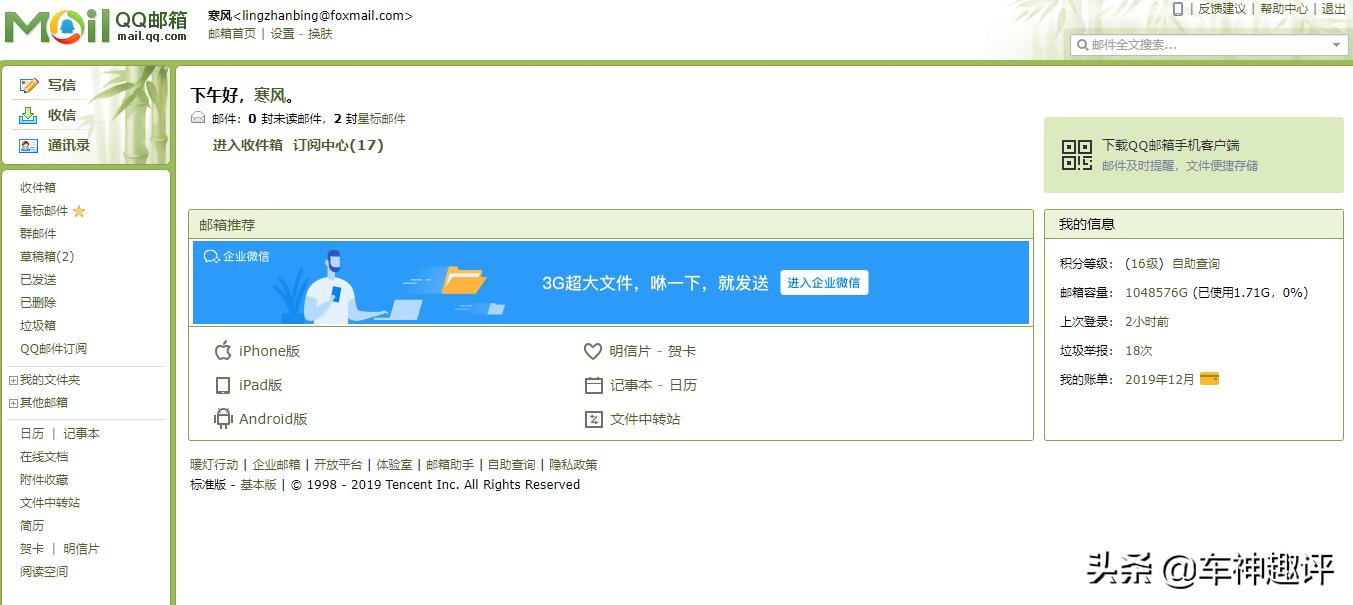Viewport: 1353px width, 605px height.
Task: Expand the 其他邮箱 section
Action: click(11, 402)
